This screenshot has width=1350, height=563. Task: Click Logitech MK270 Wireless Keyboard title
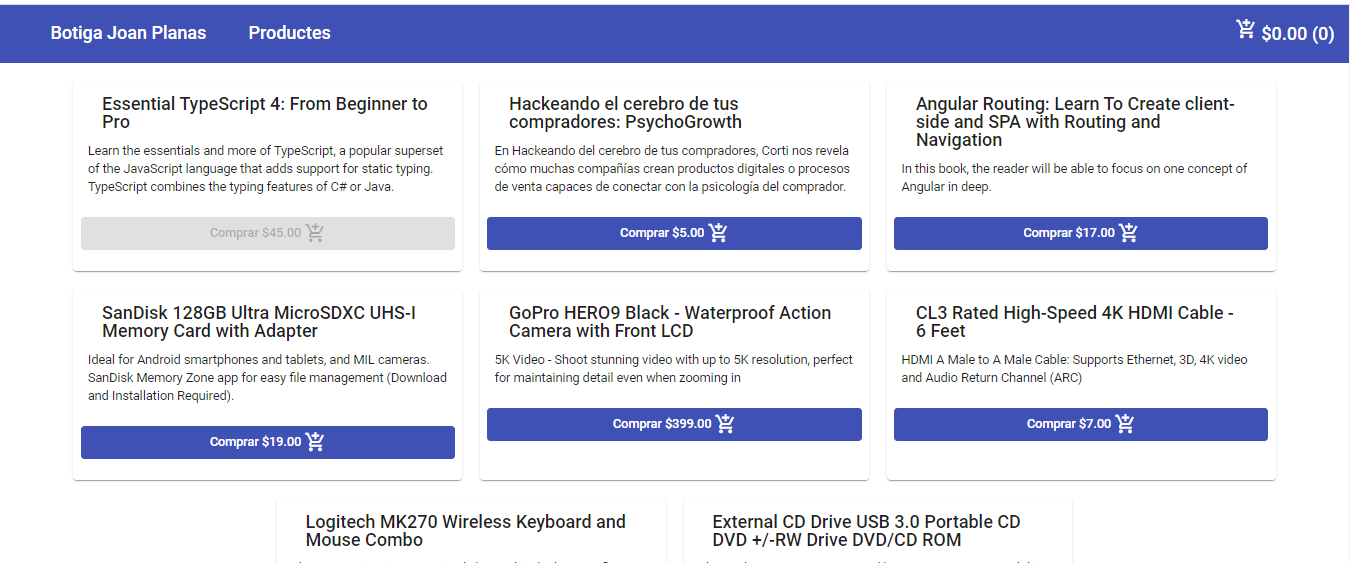[x=465, y=531]
